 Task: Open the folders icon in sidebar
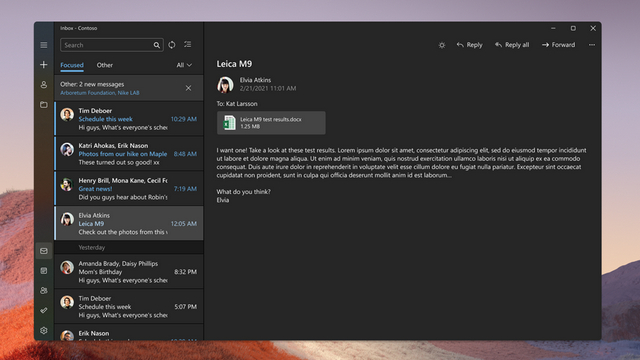point(44,104)
